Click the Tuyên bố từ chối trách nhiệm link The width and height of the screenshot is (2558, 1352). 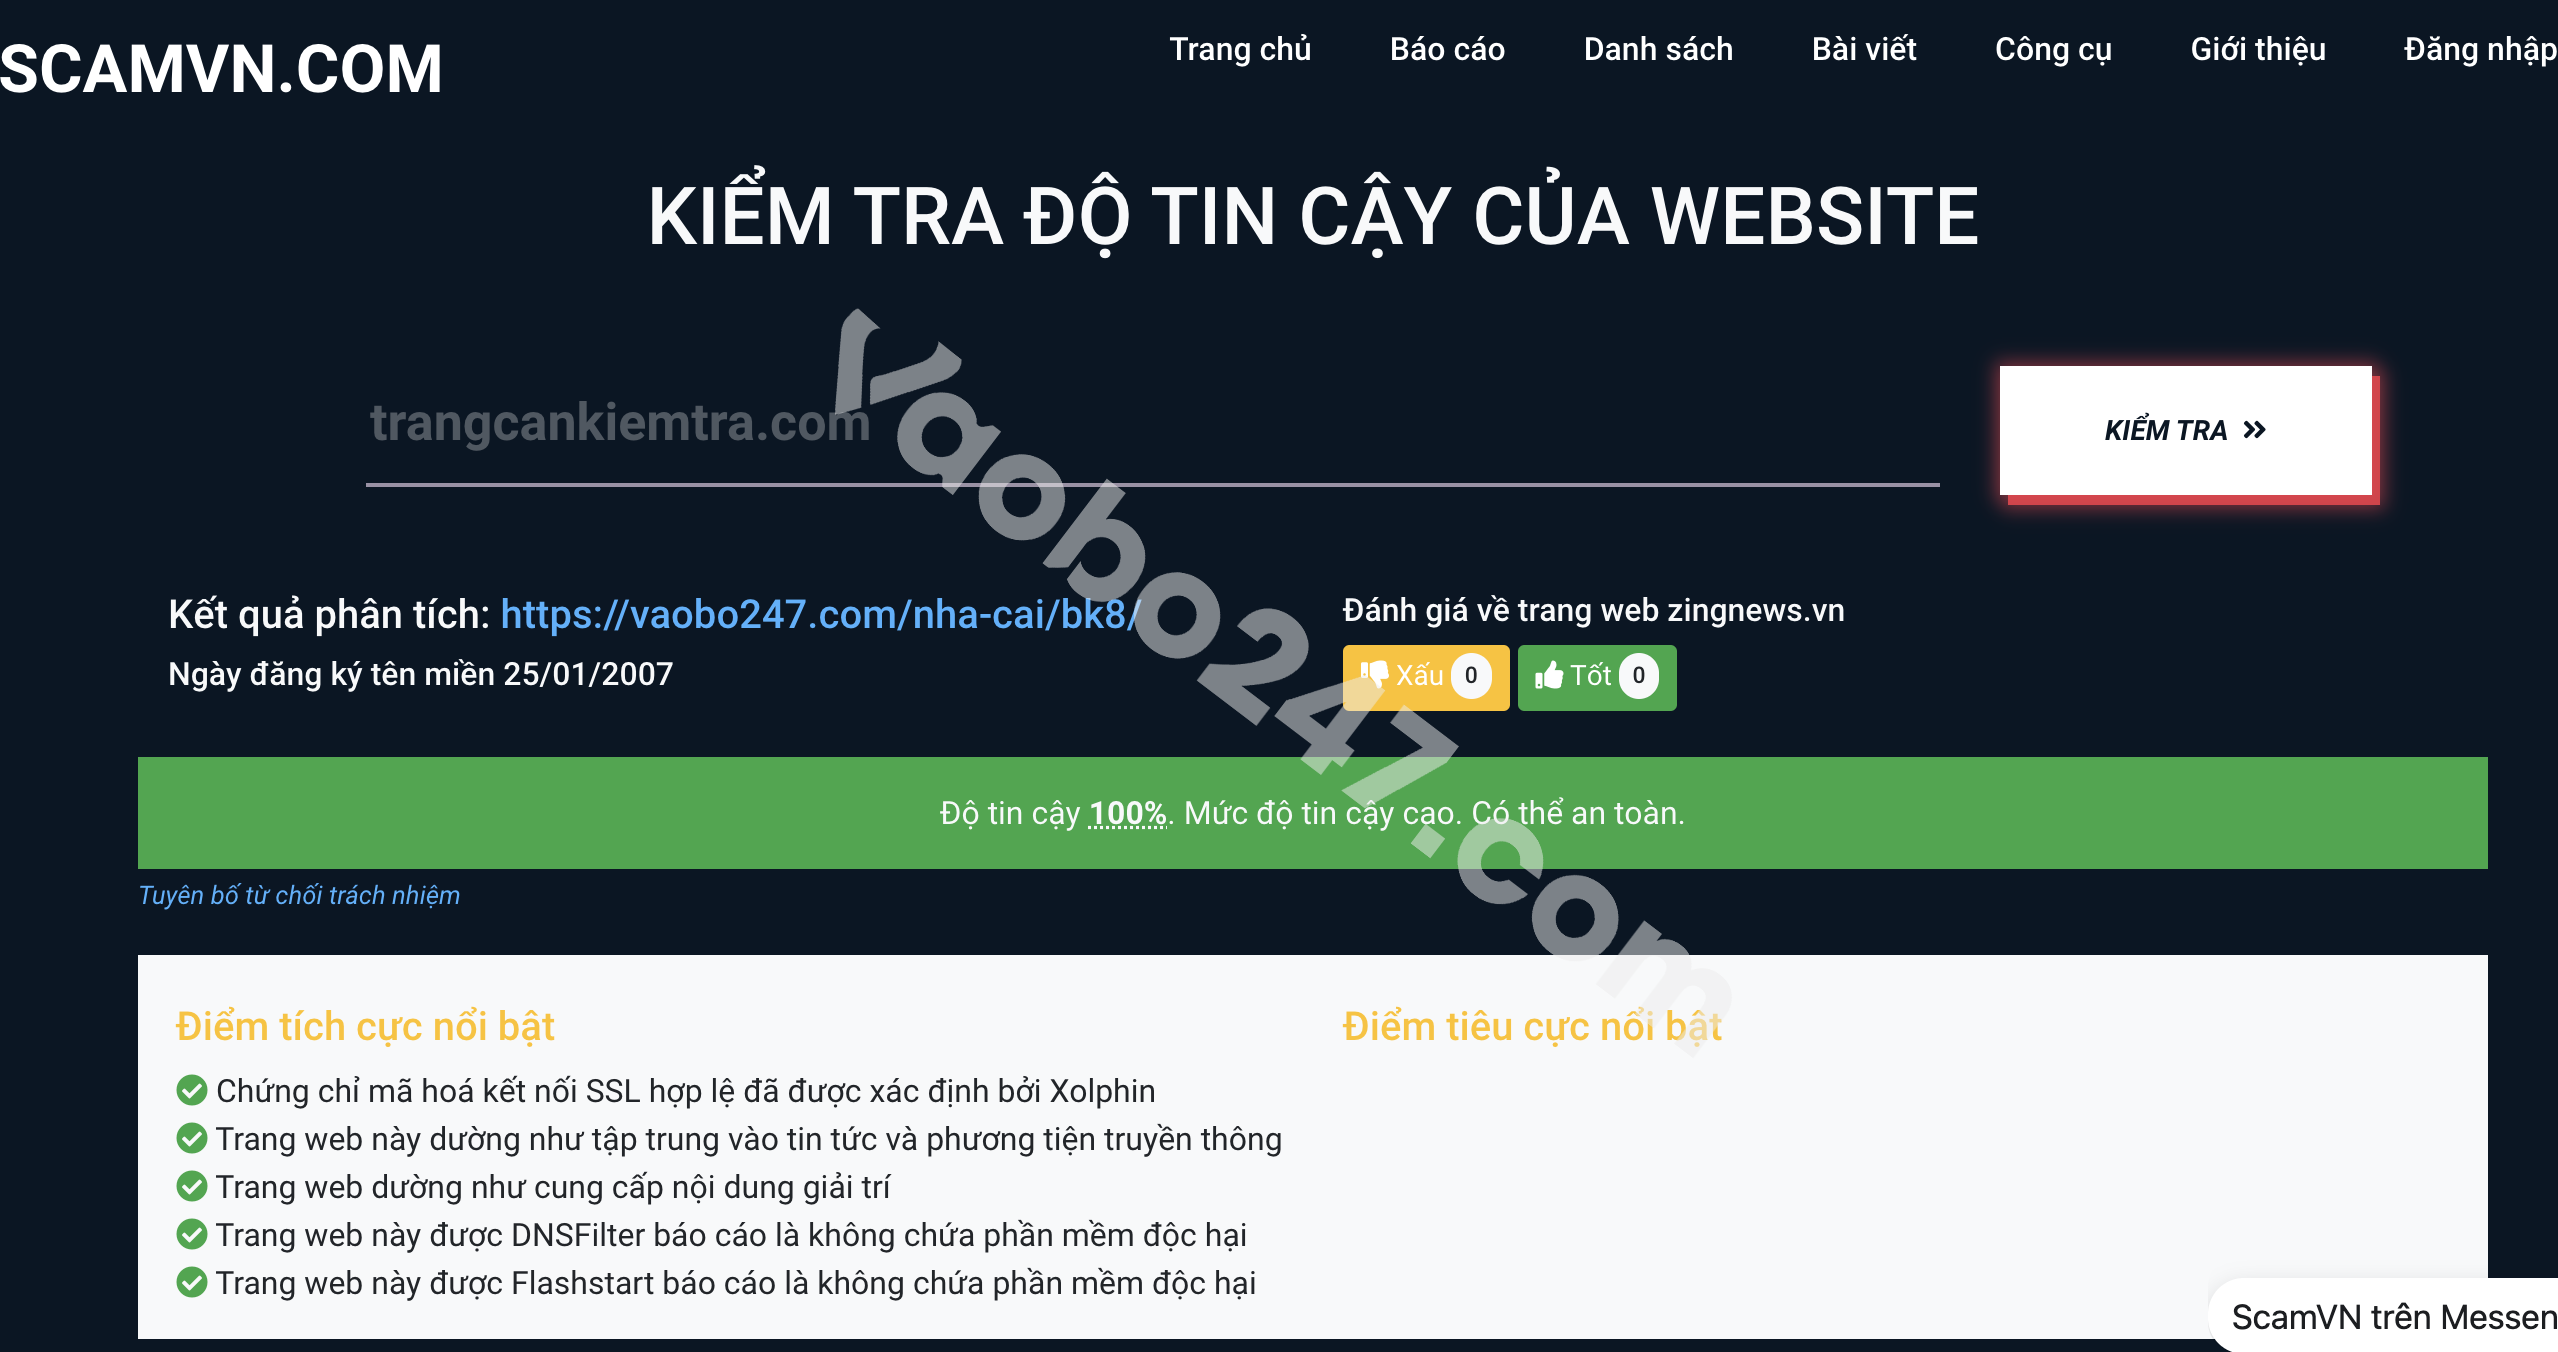(x=299, y=893)
